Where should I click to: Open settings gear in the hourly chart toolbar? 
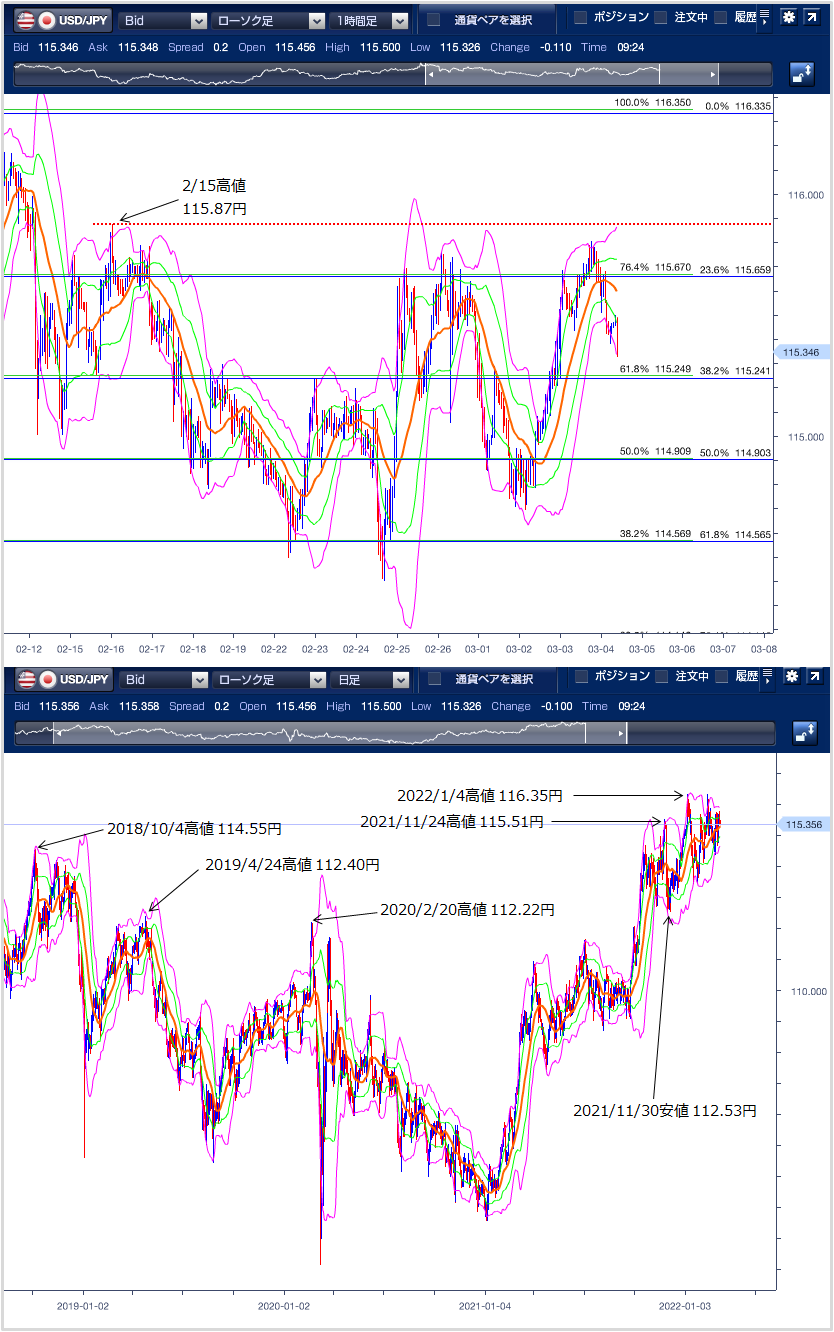789,18
